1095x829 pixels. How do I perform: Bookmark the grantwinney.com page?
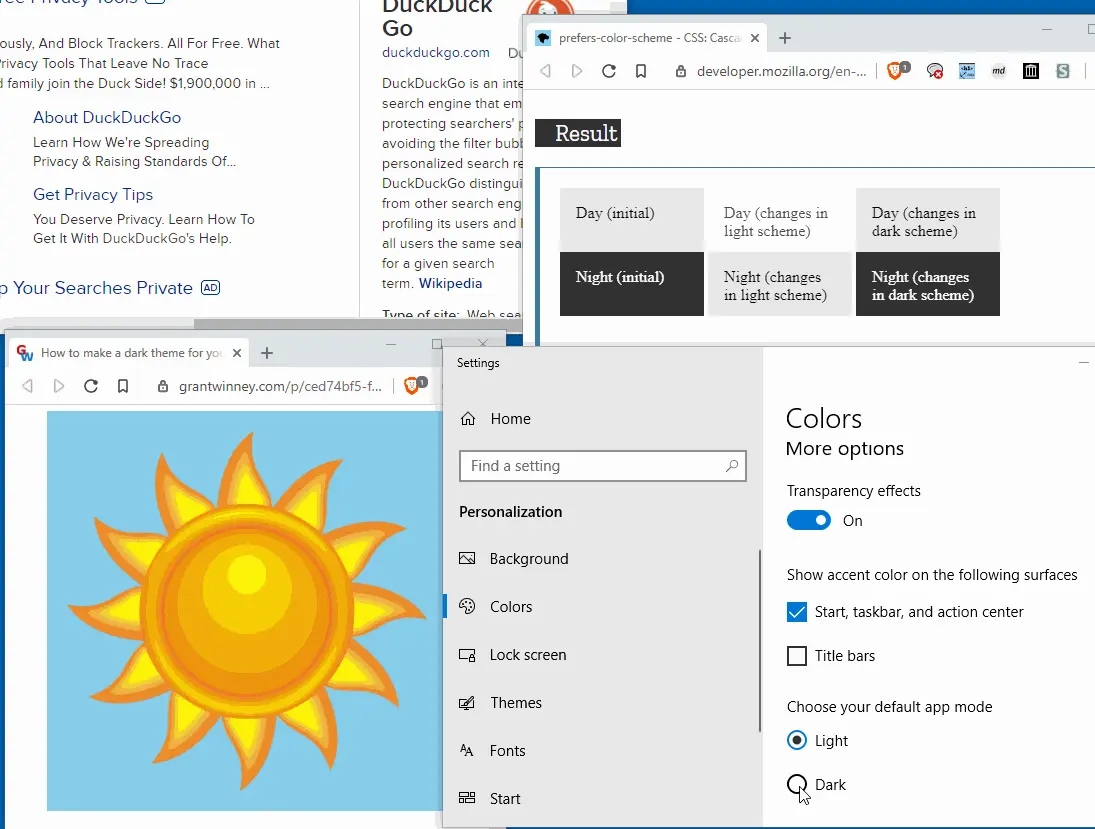123,386
